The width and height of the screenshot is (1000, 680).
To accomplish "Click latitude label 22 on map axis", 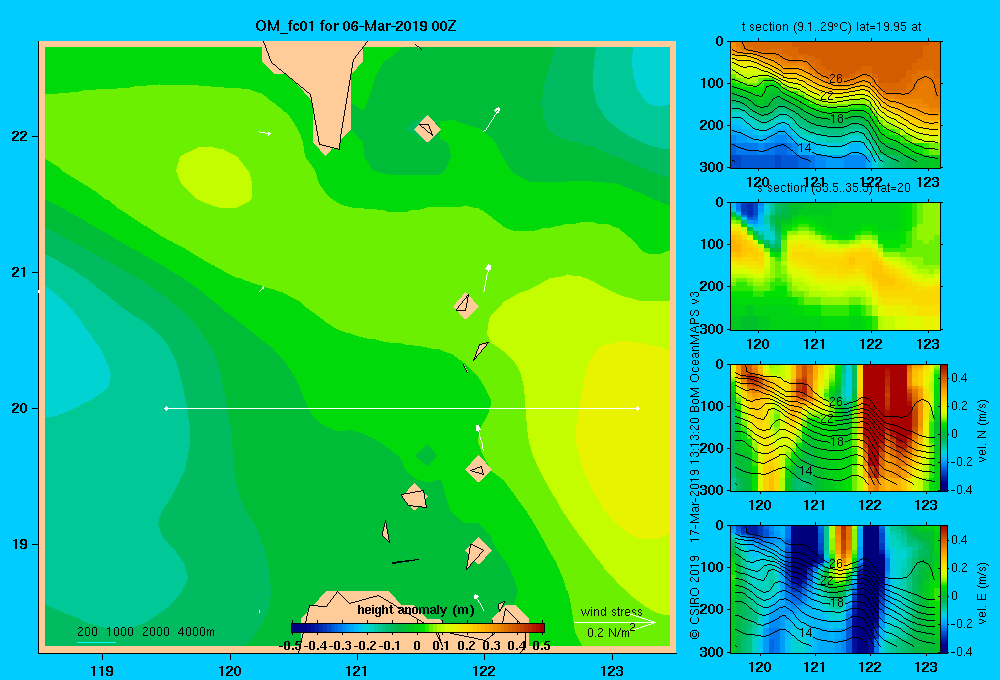I will click(x=20, y=136).
